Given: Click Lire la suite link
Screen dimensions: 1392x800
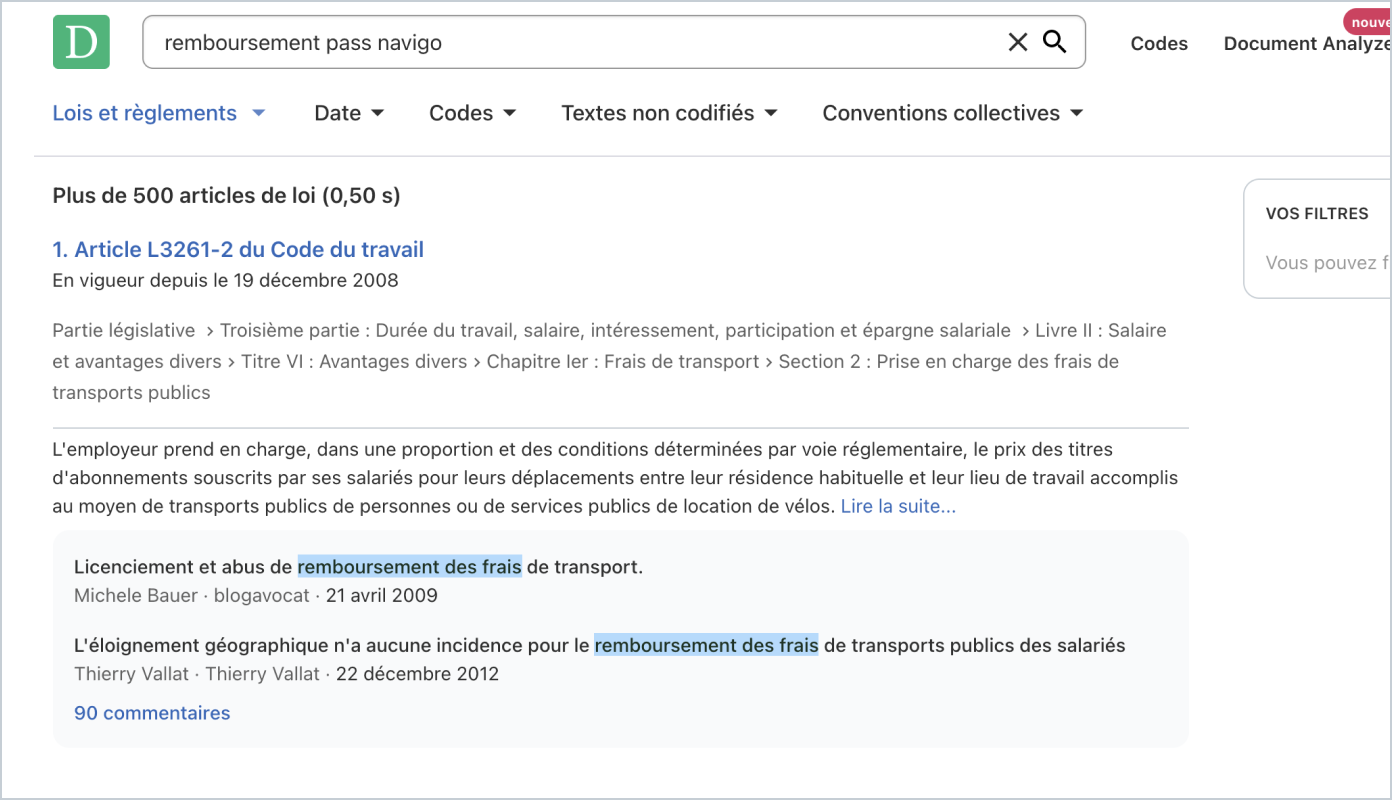Looking at the screenshot, I should pyautogui.click(x=898, y=506).
